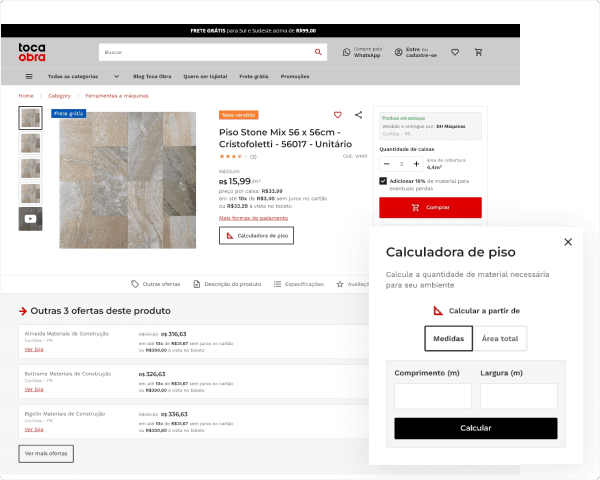The width and height of the screenshot is (600, 480).
Task: Click Ferramentas e máquinas breadcrumb
Action: 117,96
